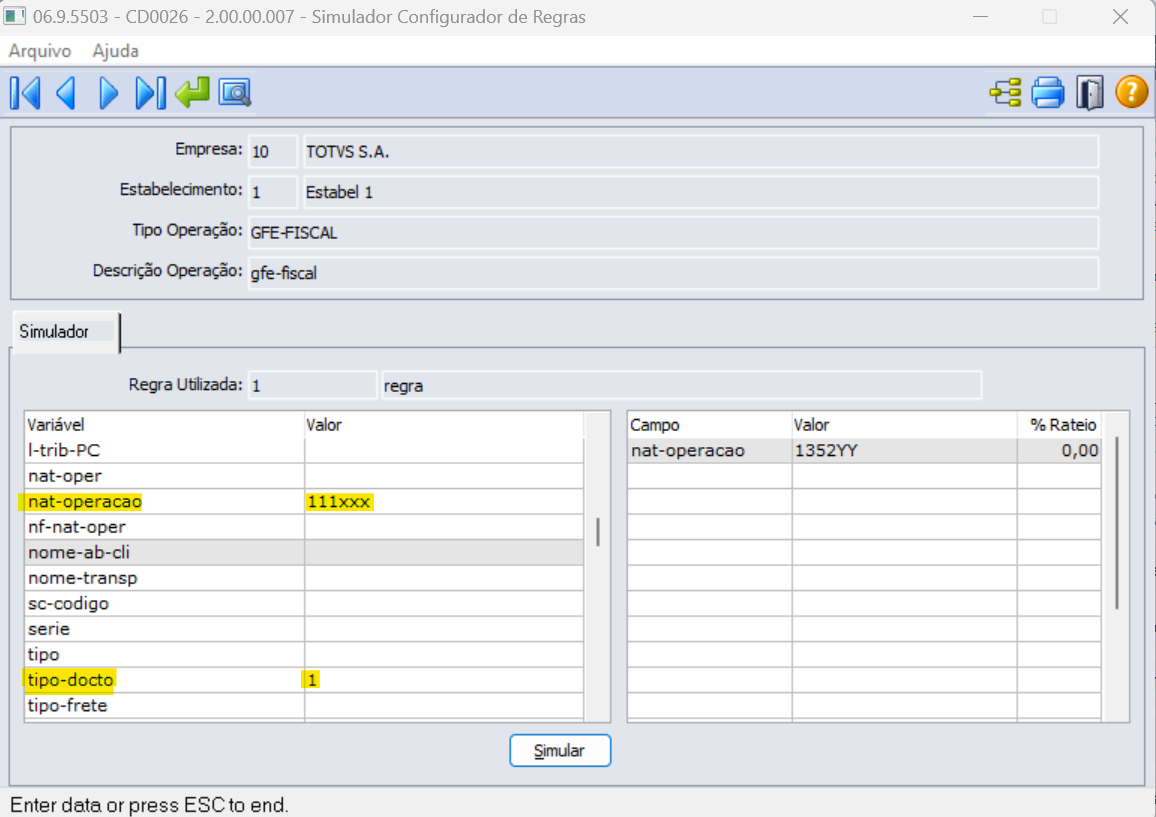
Task: Click the green Go To arrow icon
Action: point(192,93)
